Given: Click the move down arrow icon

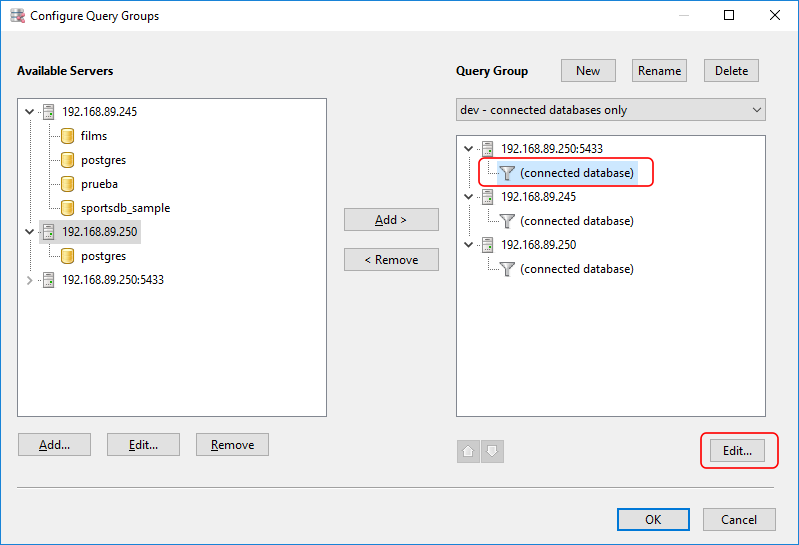Looking at the screenshot, I should coord(491,451).
